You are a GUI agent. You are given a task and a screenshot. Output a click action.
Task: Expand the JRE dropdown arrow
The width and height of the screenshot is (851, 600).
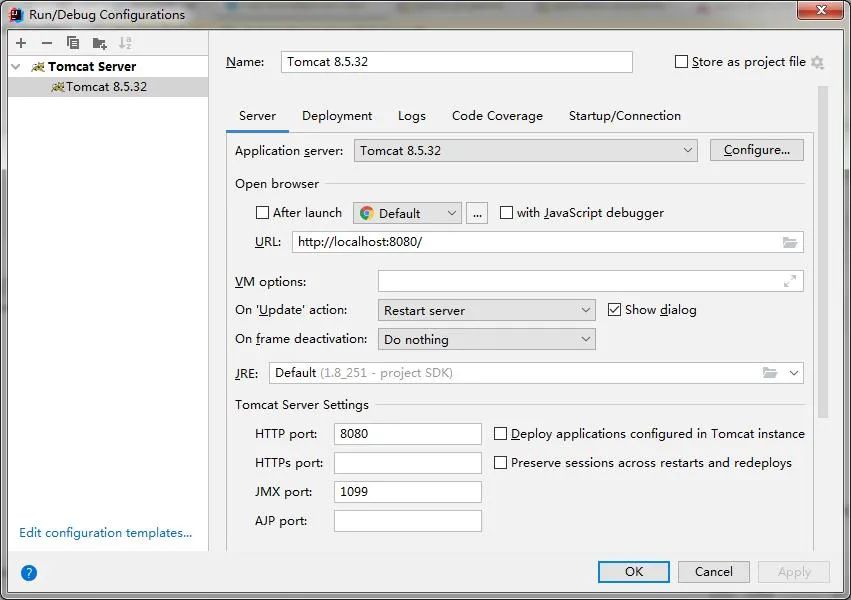click(793, 373)
